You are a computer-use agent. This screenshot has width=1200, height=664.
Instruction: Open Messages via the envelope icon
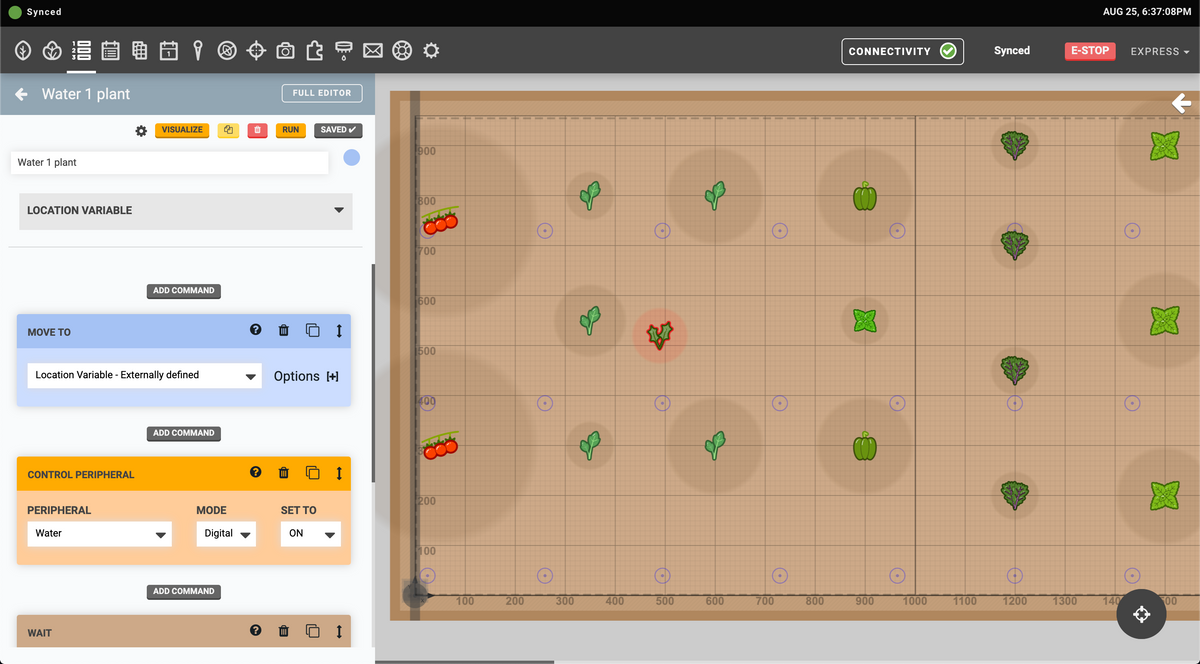tap(372, 50)
